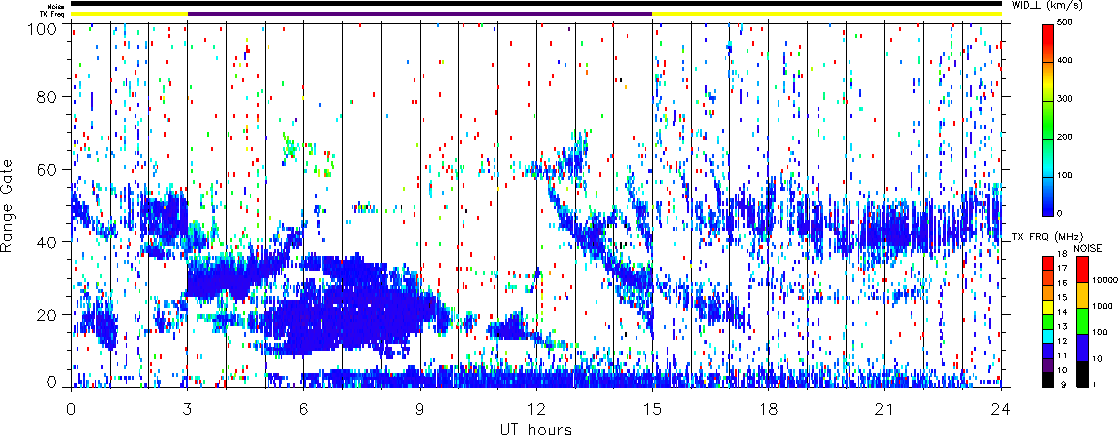
Task: Click the x-axis tick label '21'
Action: [885, 407]
